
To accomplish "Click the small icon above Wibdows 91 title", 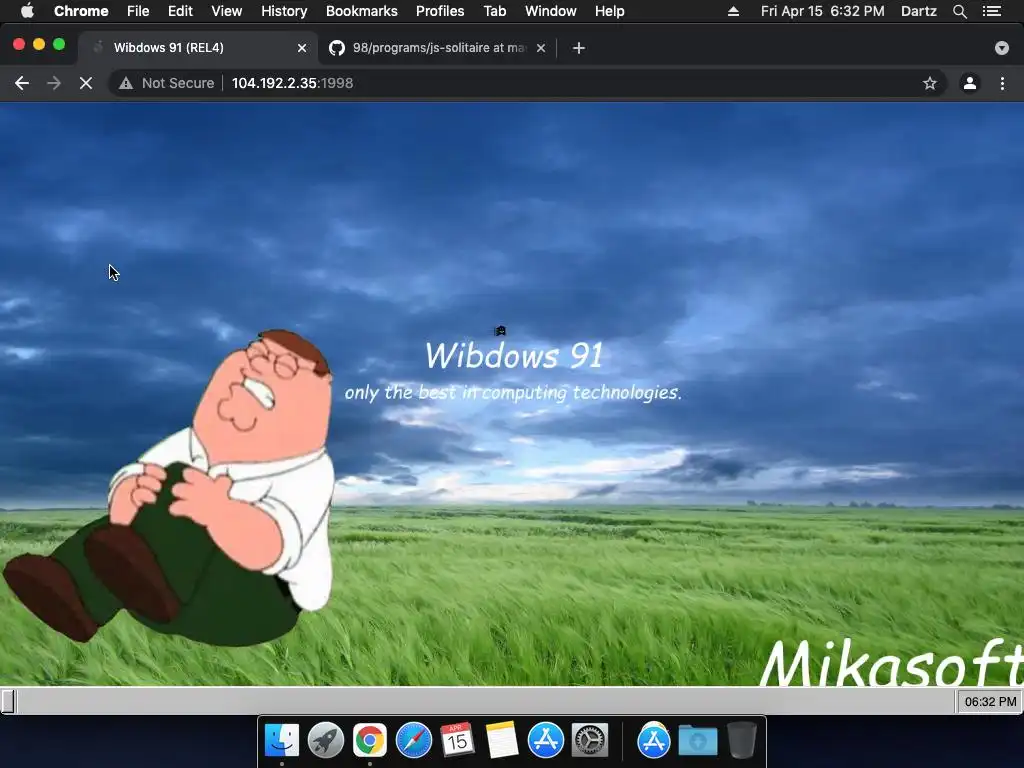I will [500, 331].
